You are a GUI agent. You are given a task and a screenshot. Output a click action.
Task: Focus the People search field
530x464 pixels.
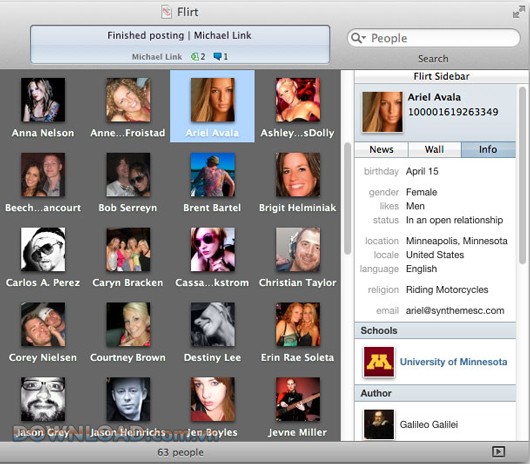[434, 38]
